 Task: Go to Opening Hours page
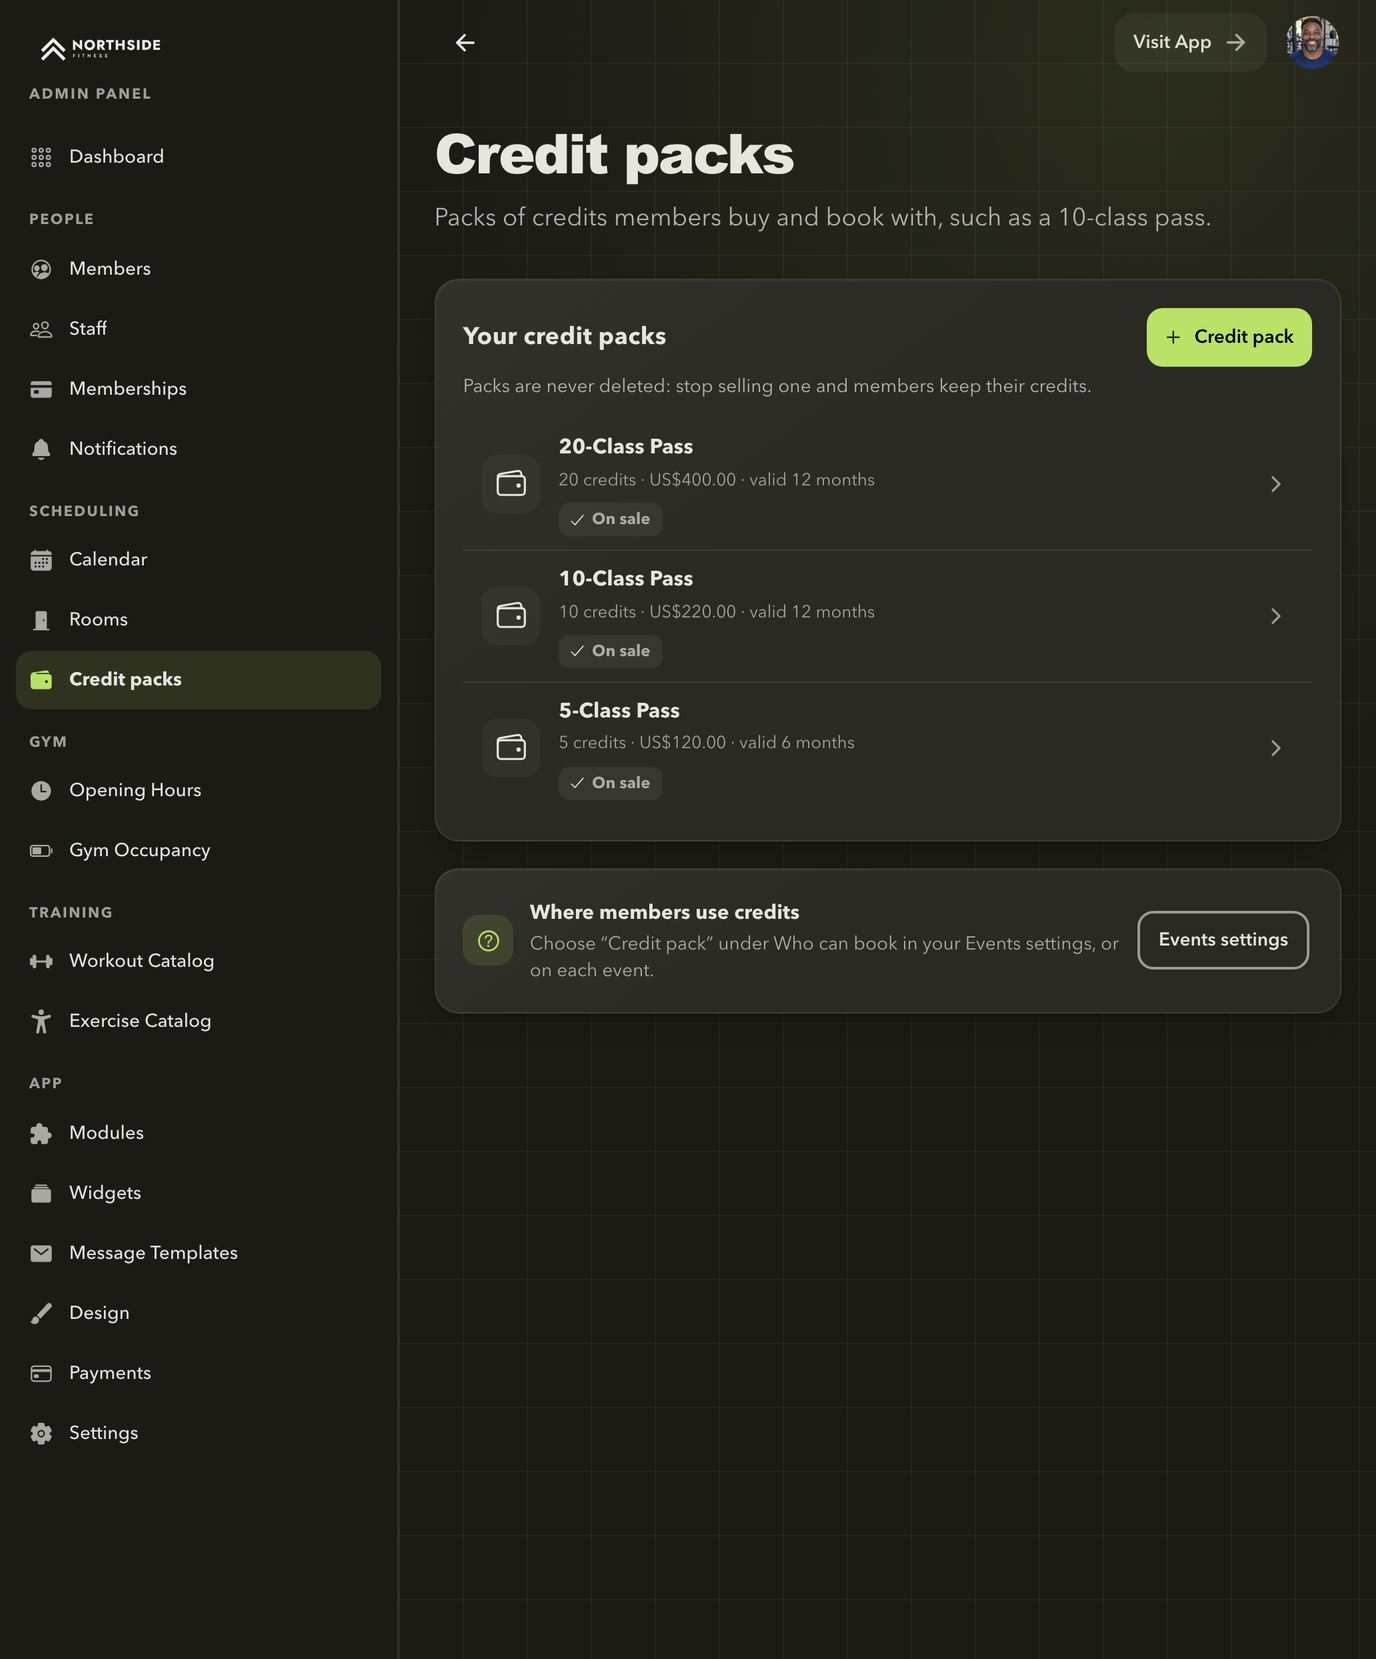[x=198, y=791]
